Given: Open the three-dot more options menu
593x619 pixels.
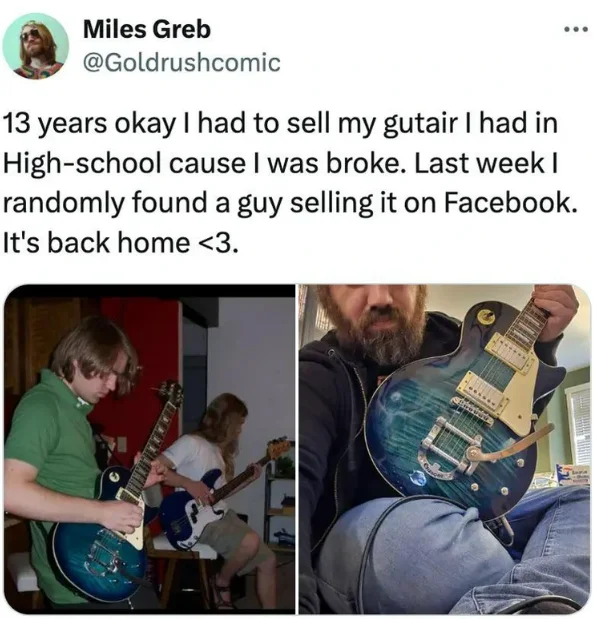Looking at the screenshot, I should [x=577, y=30].
